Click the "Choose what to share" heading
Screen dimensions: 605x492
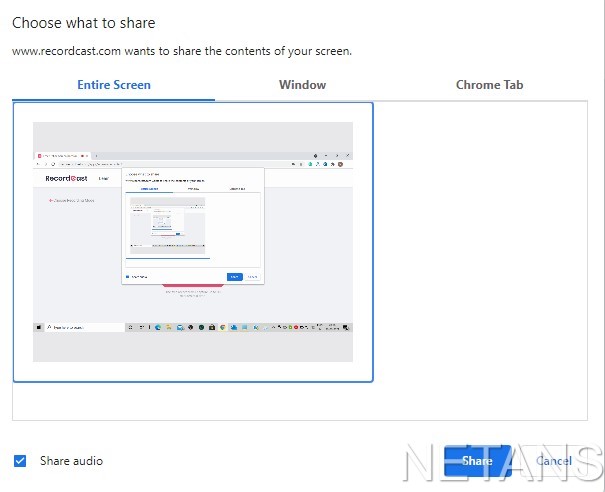pos(83,22)
